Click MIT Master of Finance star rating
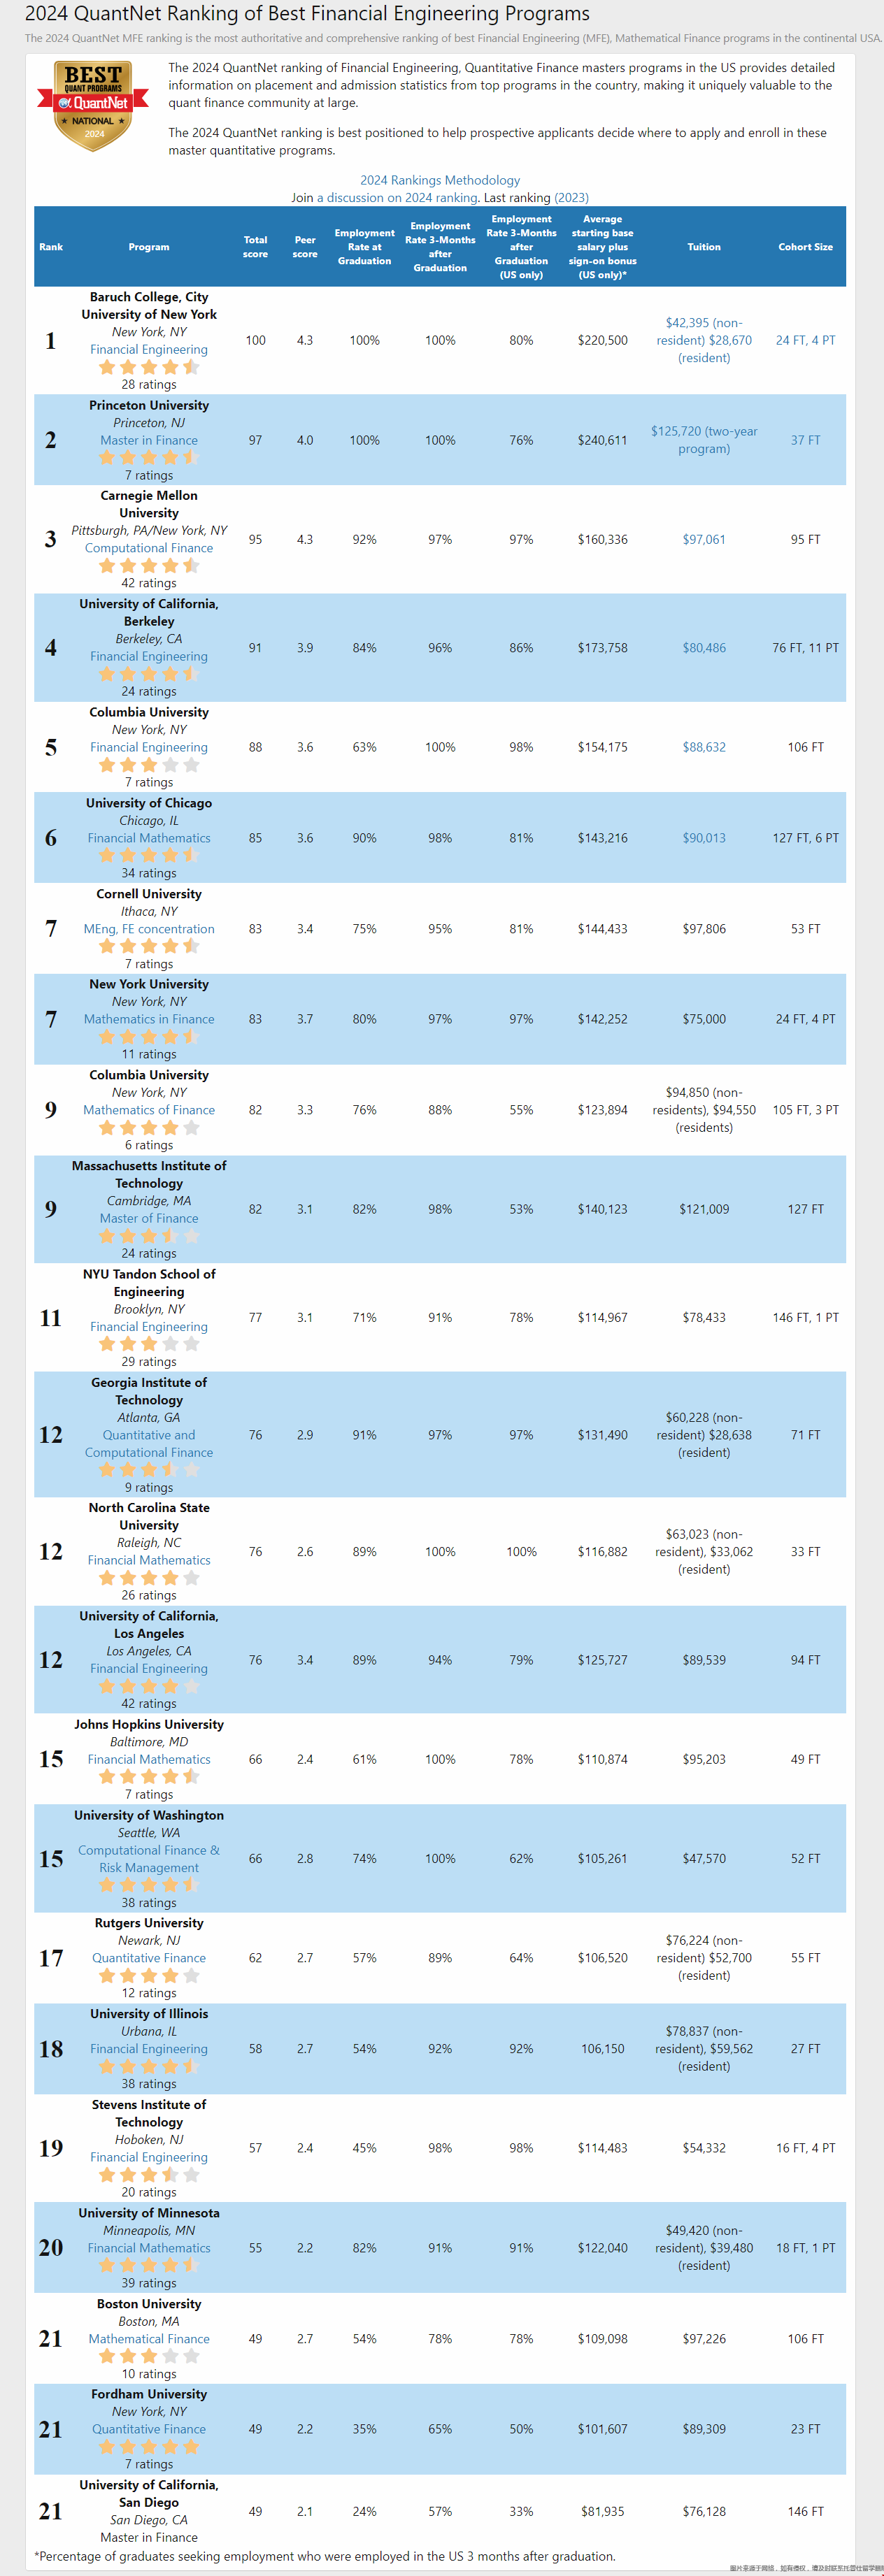 click(x=149, y=1236)
